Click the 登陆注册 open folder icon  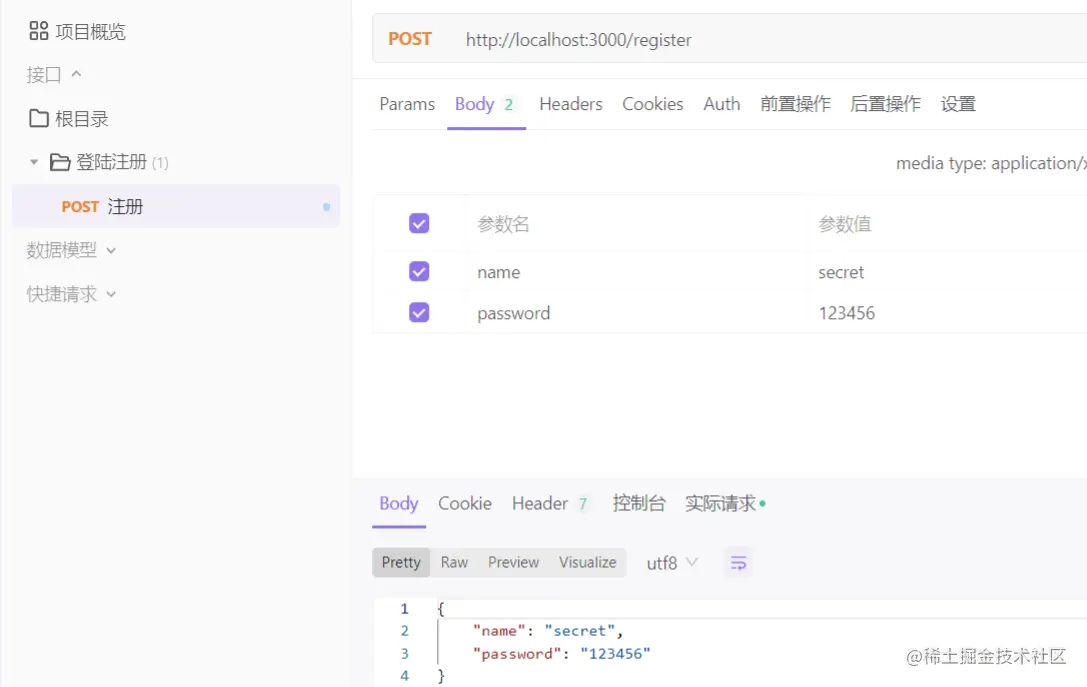(x=60, y=162)
